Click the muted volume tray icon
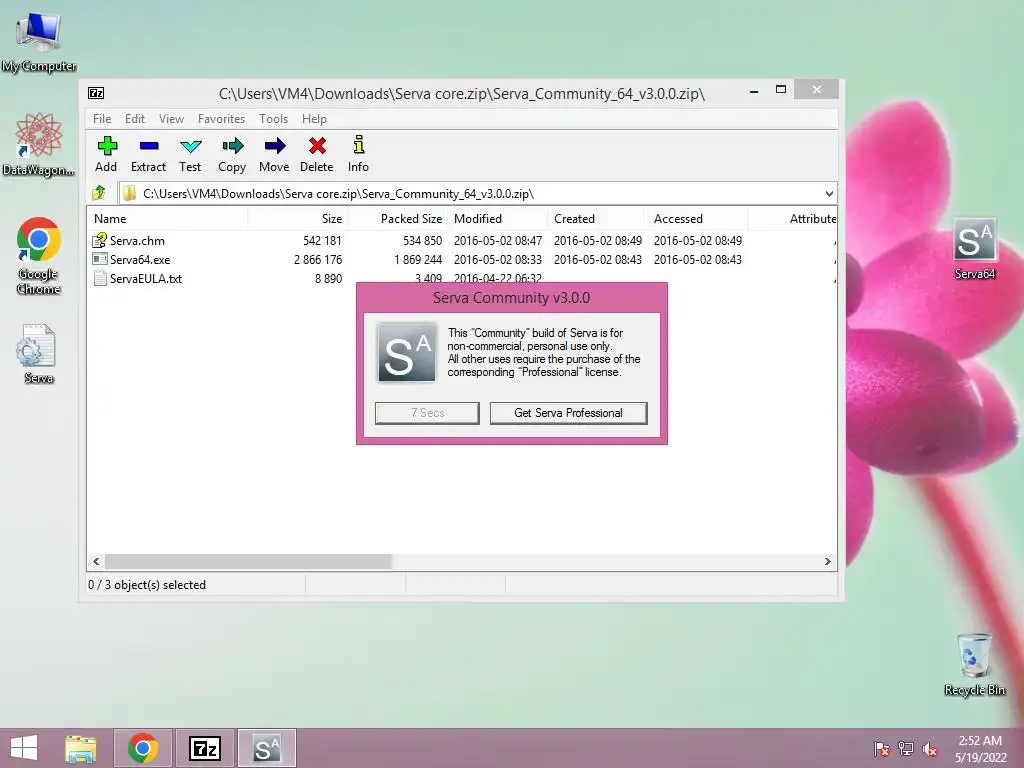Image resolution: width=1024 pixels, height=768 pixels. tap(930, 749)
